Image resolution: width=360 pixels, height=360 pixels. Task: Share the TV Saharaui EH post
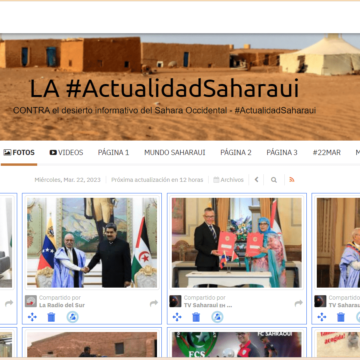coord(299,303)
